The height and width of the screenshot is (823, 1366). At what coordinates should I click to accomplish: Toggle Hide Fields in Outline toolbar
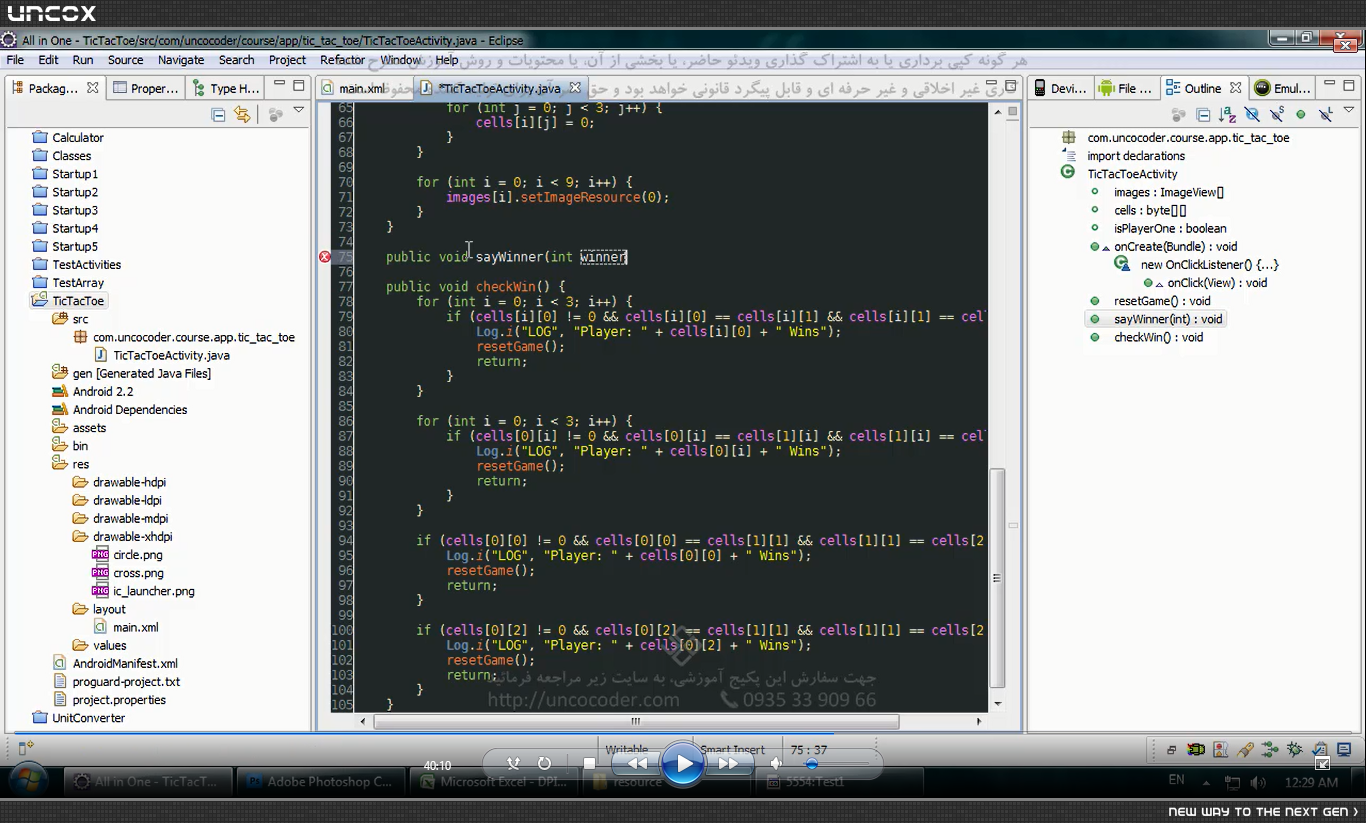tap(1252, 115)
